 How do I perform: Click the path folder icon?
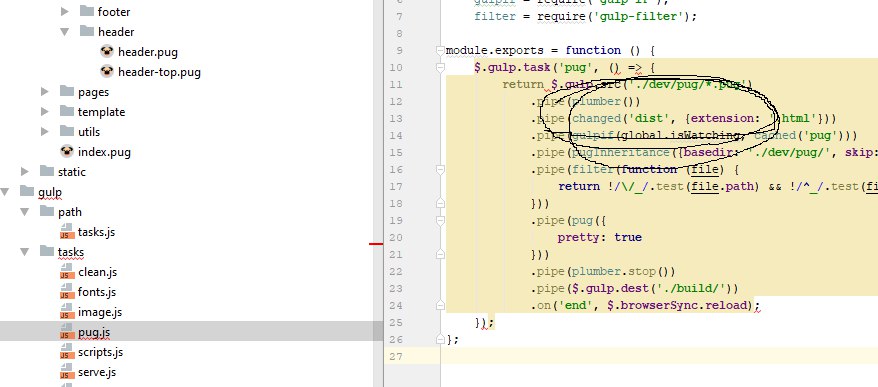(x=46, y=211)
